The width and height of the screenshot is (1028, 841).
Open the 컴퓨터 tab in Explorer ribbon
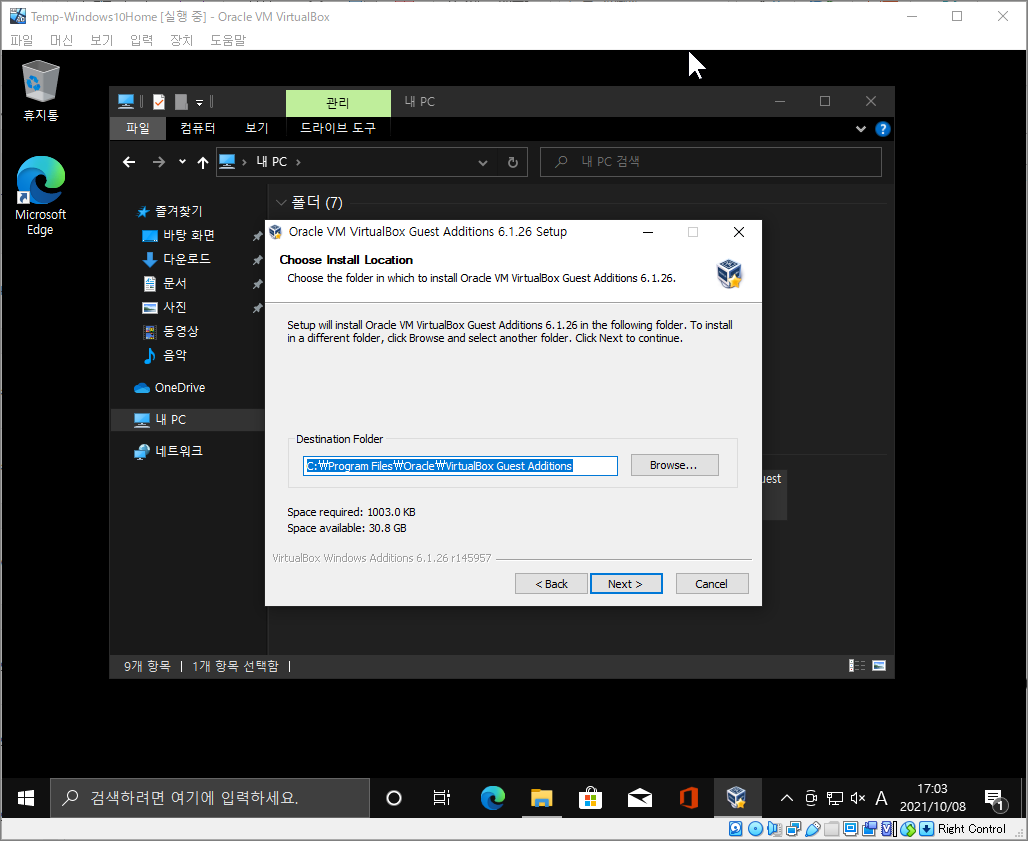pyautogui.click(x=198, y=128)
